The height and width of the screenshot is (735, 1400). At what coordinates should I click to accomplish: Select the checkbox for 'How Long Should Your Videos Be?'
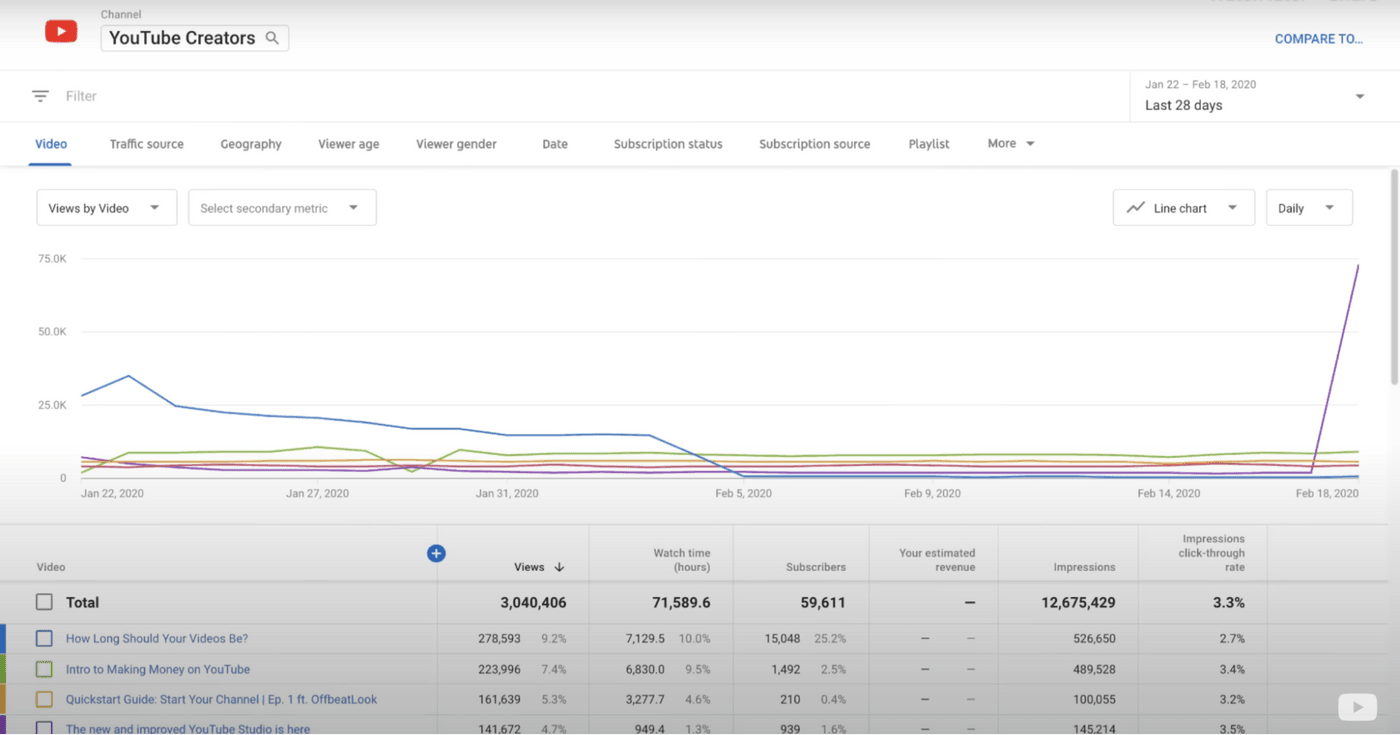click(x=44, y=638)
